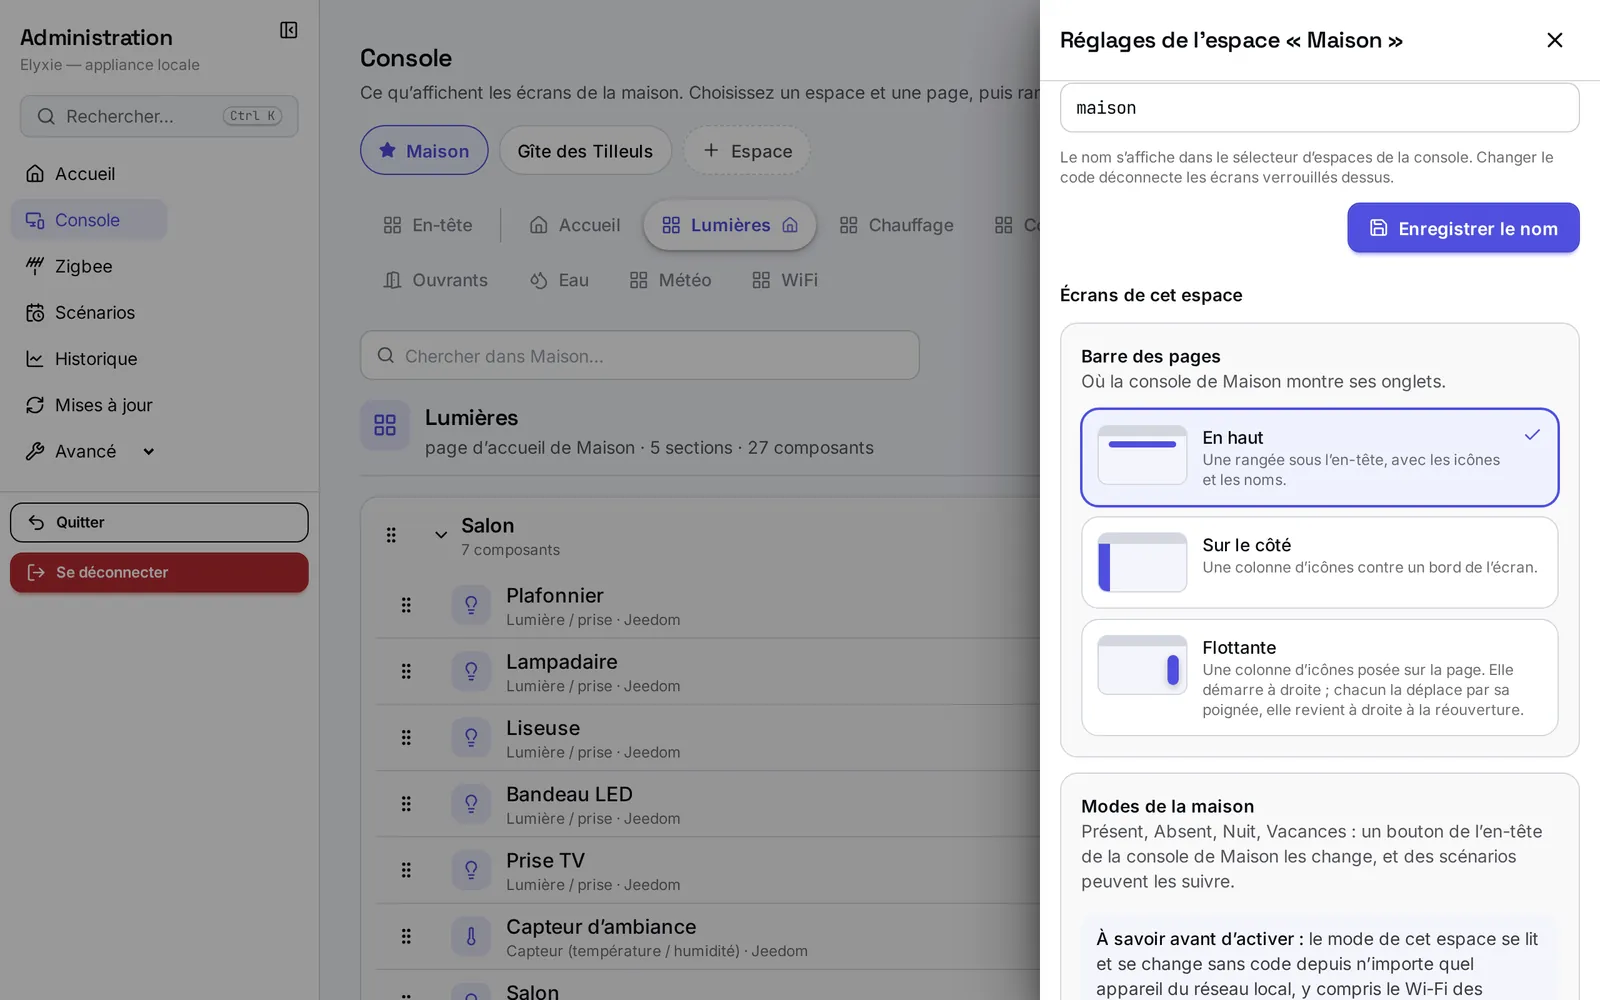Edit the space name field containing maison
This screenshot has width=1600, height=1000.
tap(1319, 108)
